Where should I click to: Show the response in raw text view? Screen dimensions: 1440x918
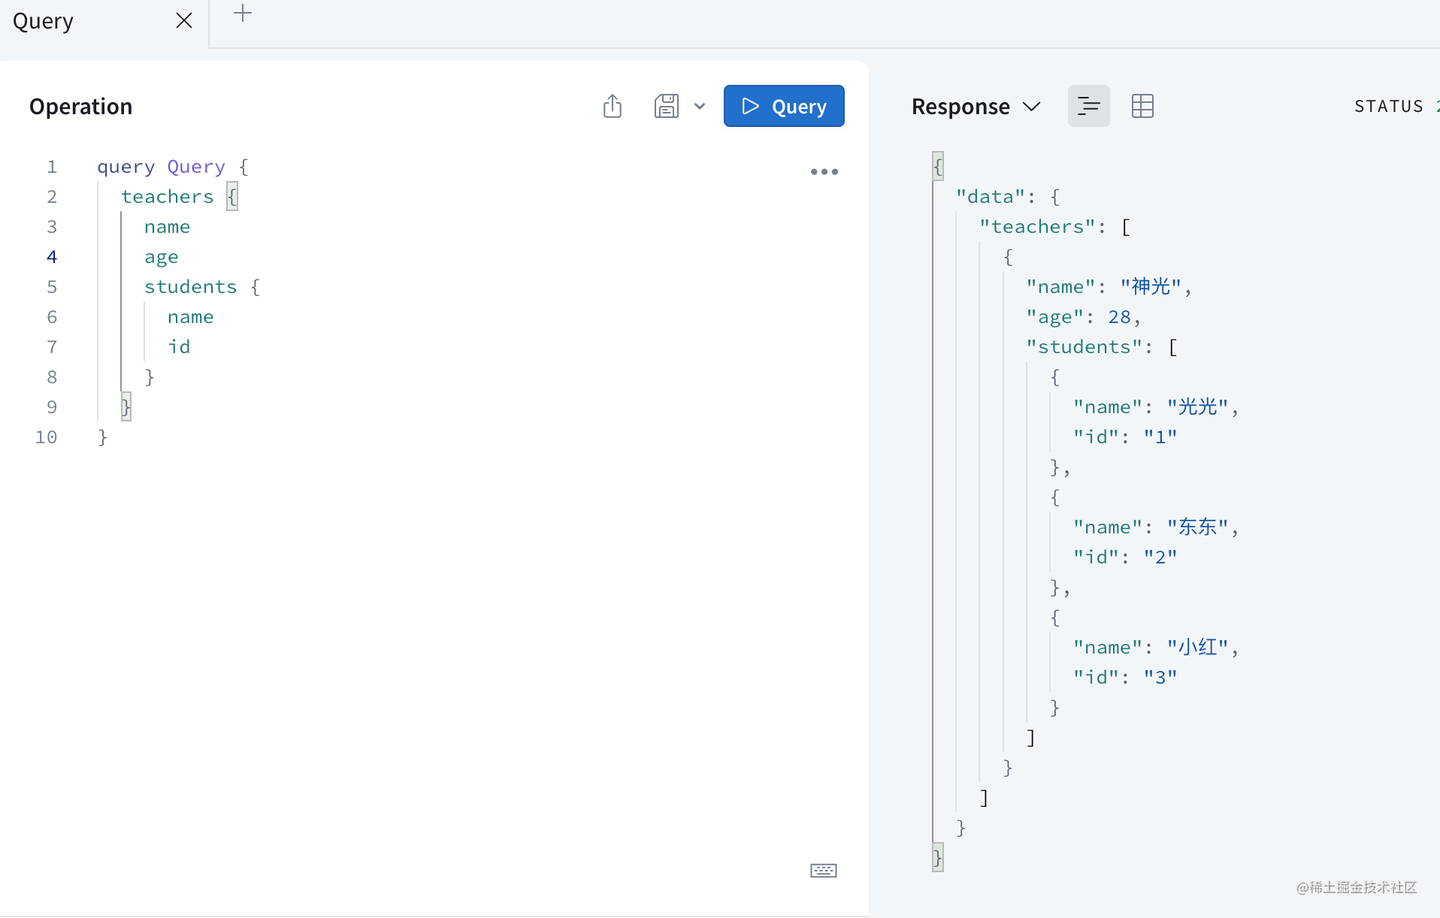point(1088,105)
